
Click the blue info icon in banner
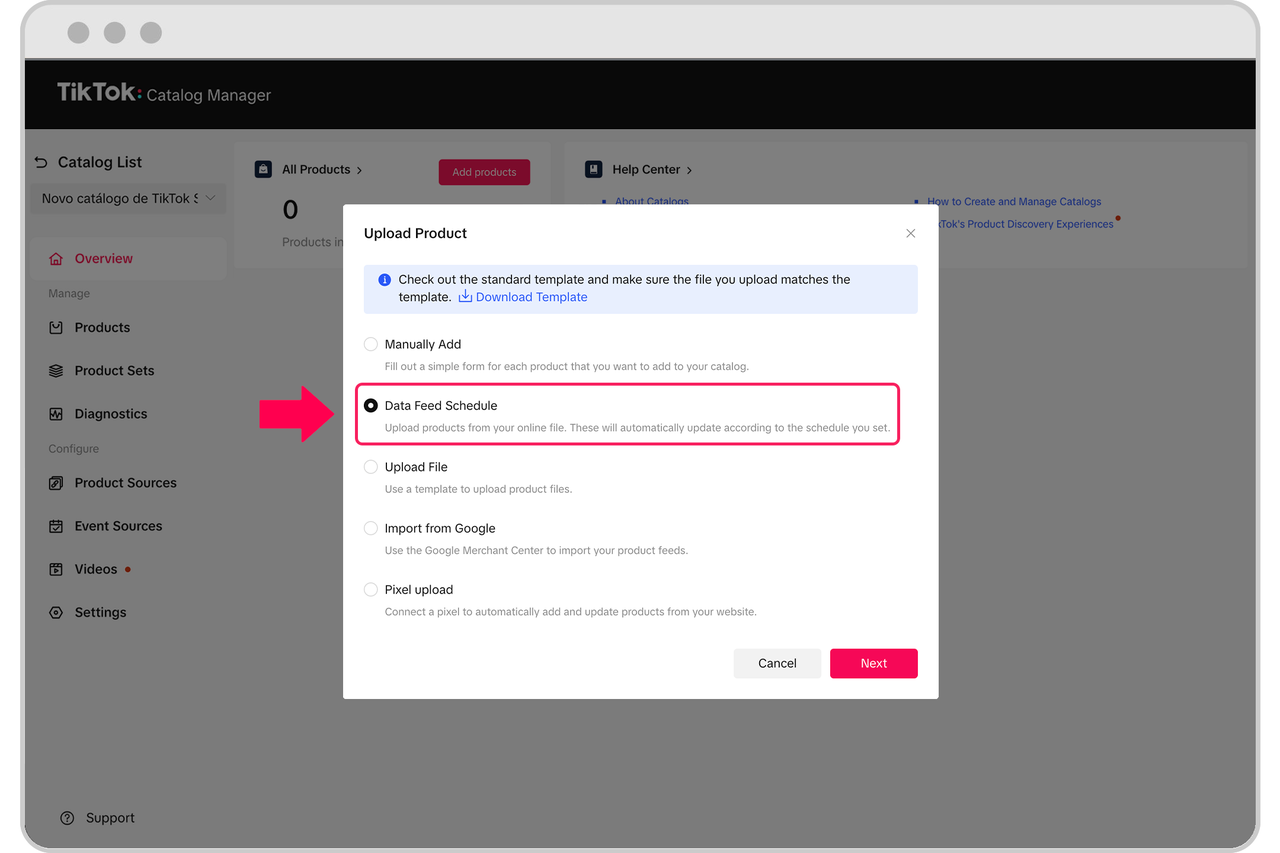pos(385,280)
